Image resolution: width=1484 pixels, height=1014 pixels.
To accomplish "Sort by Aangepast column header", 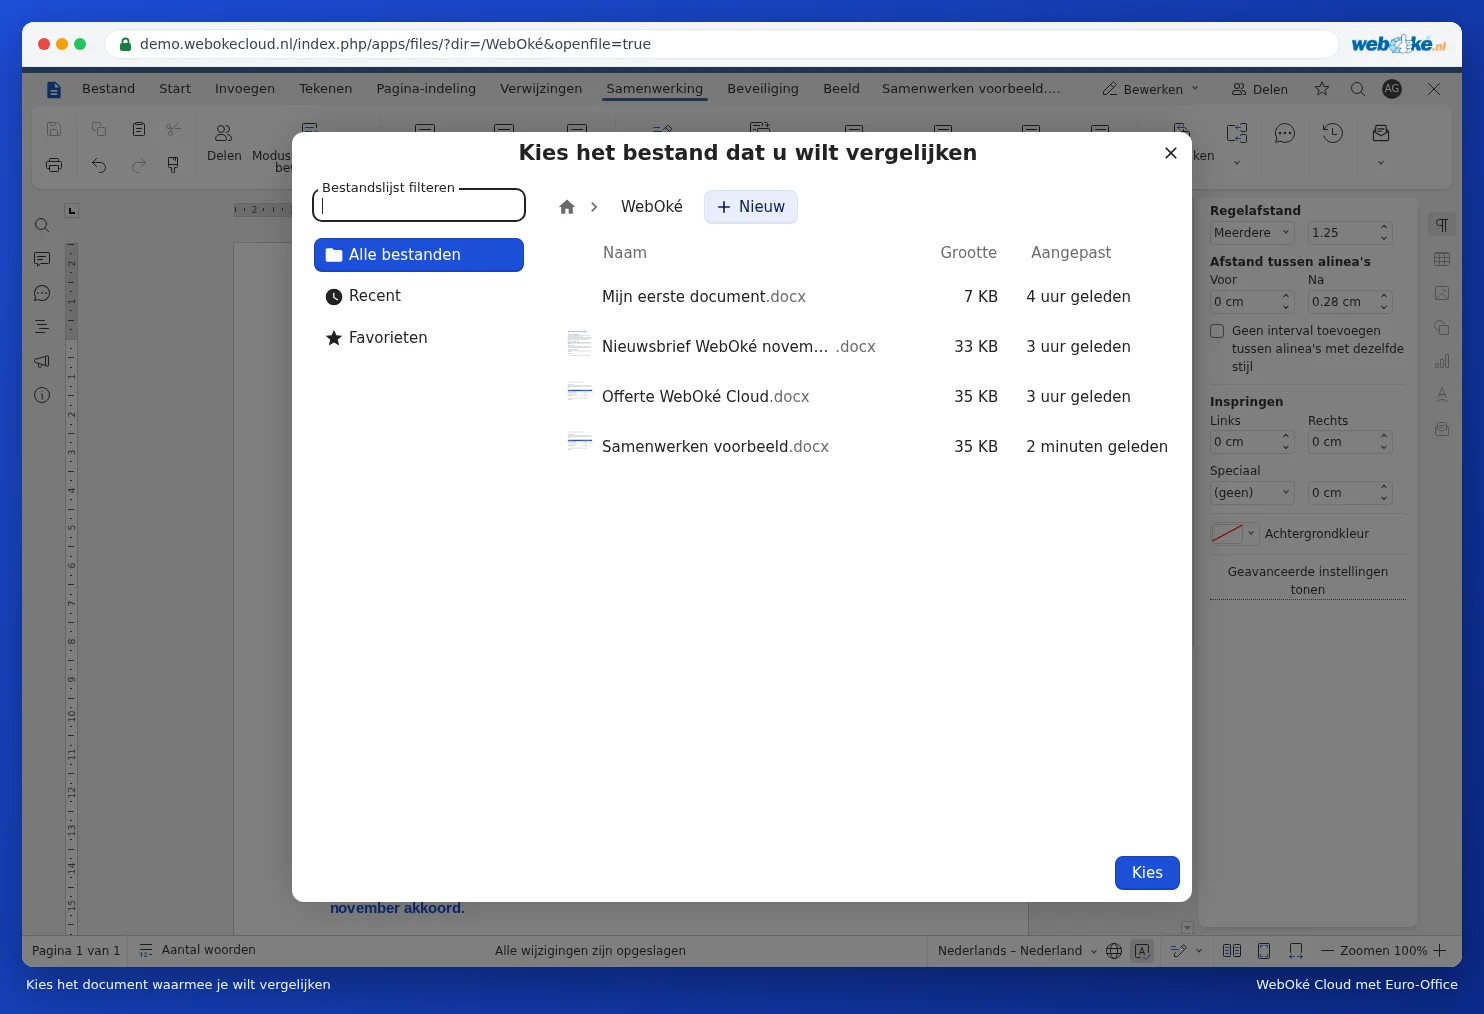I will point(1071,253).
